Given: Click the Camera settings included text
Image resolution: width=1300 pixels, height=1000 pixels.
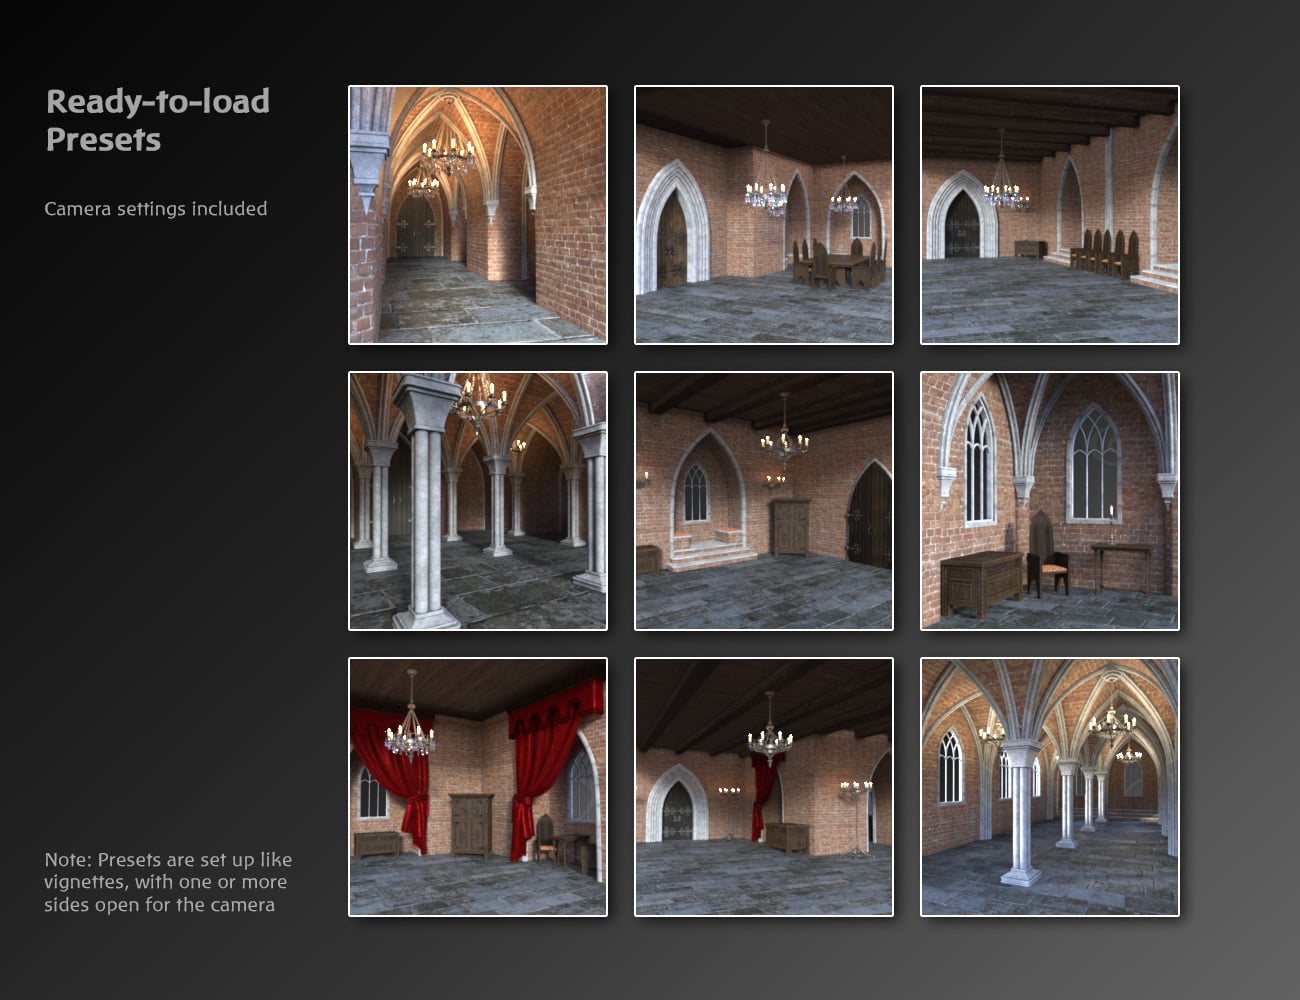Looking at the screenshot, I should coord(155,209).
